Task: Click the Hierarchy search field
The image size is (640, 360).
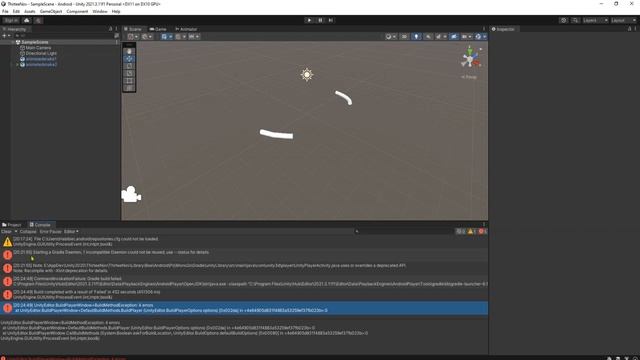Action: [x=64, y=36]
